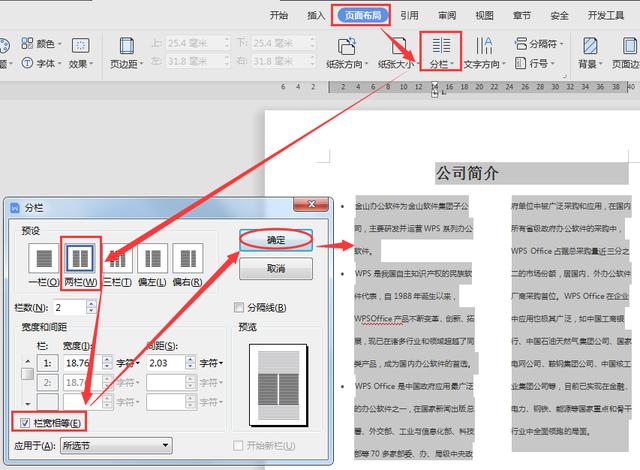Open the 页面边框 page border tool
640x470 pixels.
627,53
